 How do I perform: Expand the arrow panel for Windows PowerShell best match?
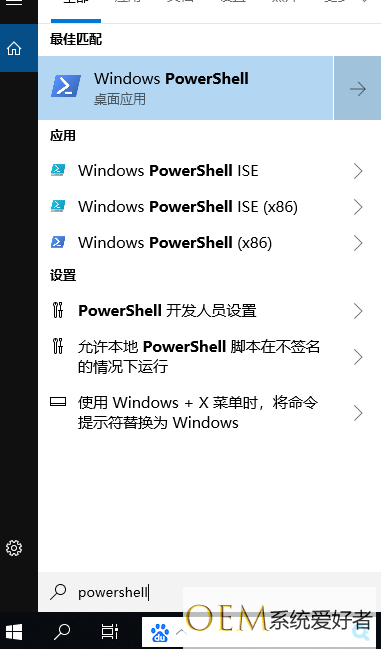pyautogui.click(x=357, y=88)
